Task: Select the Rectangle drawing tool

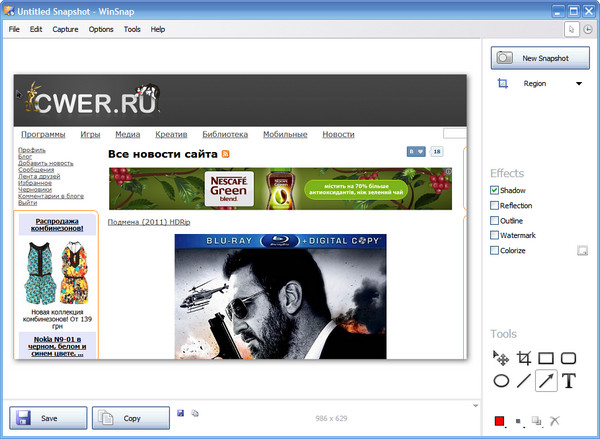Action: tap(546, 358)
